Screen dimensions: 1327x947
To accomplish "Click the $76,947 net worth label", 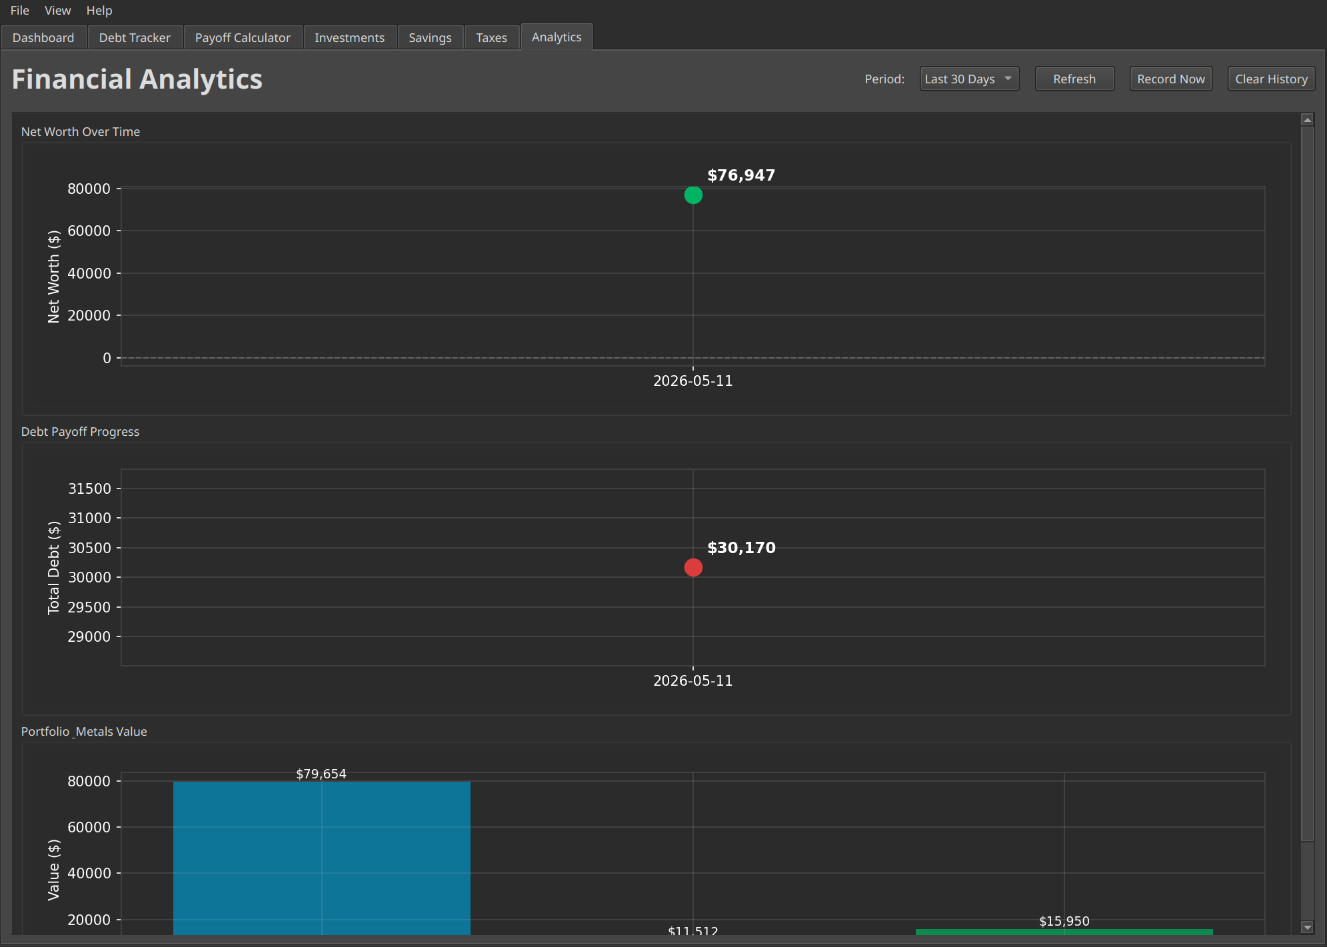I will 741,175.
